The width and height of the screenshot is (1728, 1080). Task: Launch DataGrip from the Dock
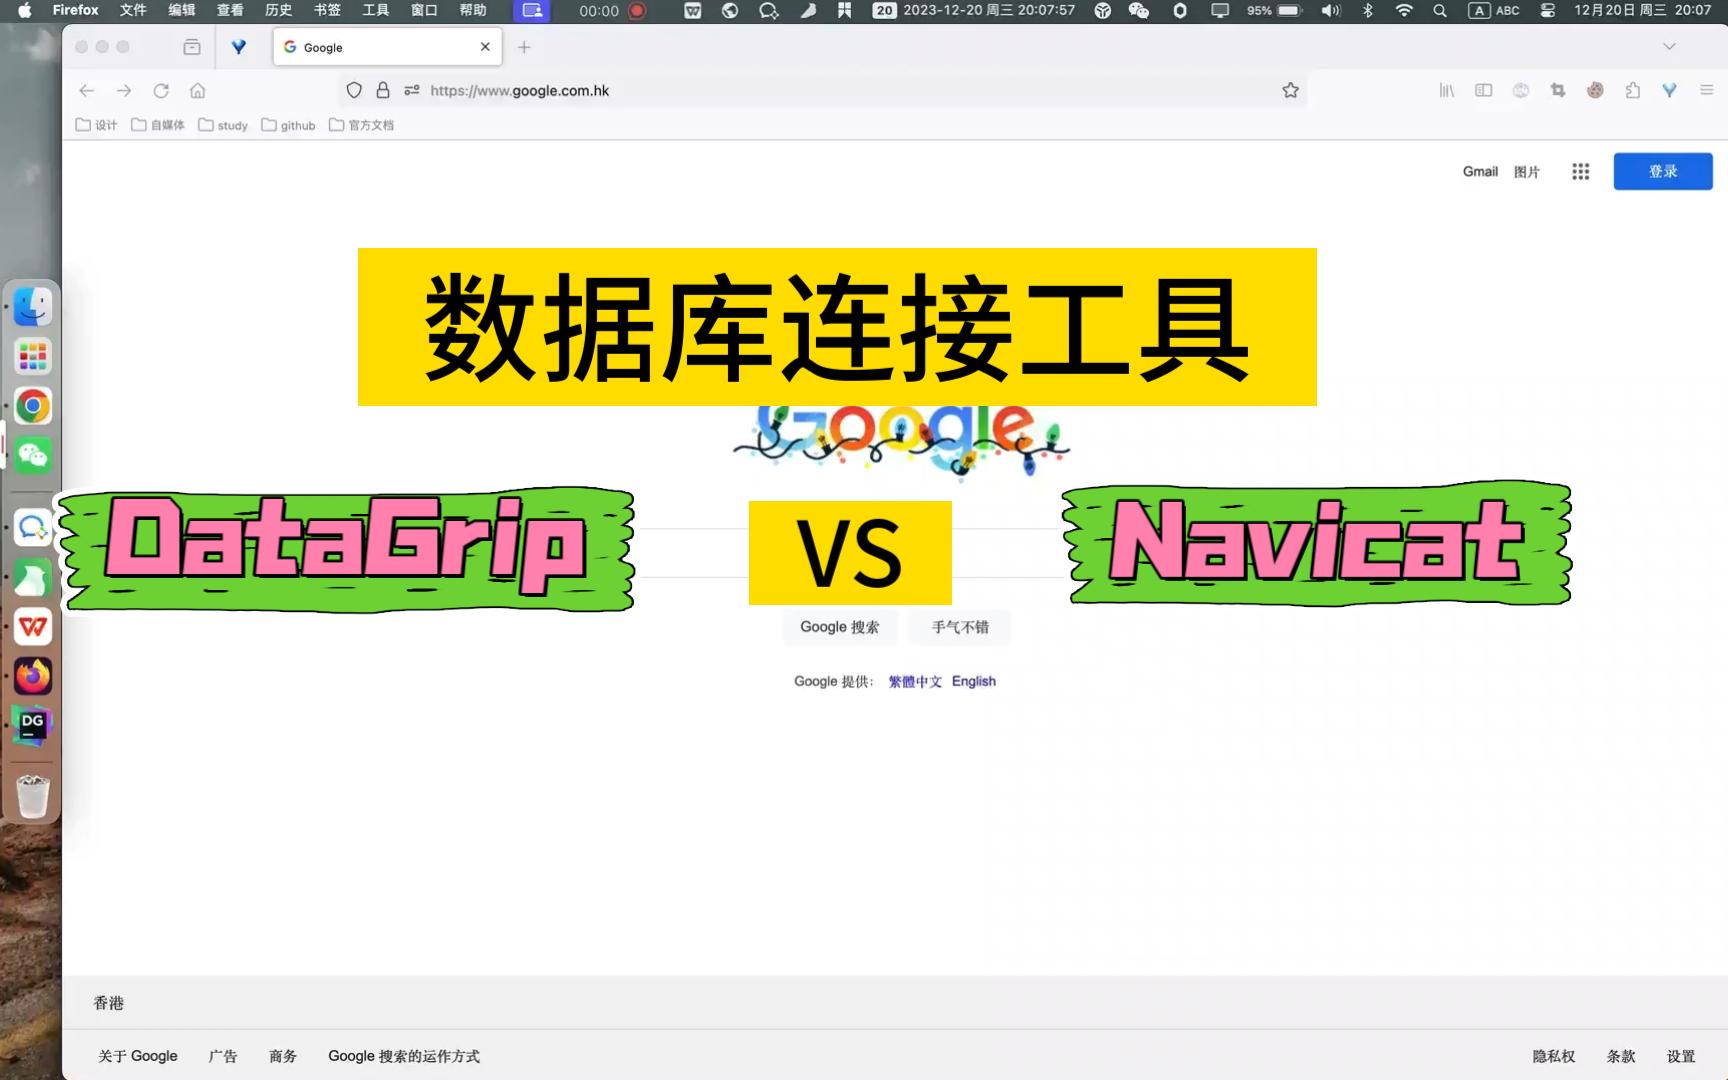pos(33,726)
